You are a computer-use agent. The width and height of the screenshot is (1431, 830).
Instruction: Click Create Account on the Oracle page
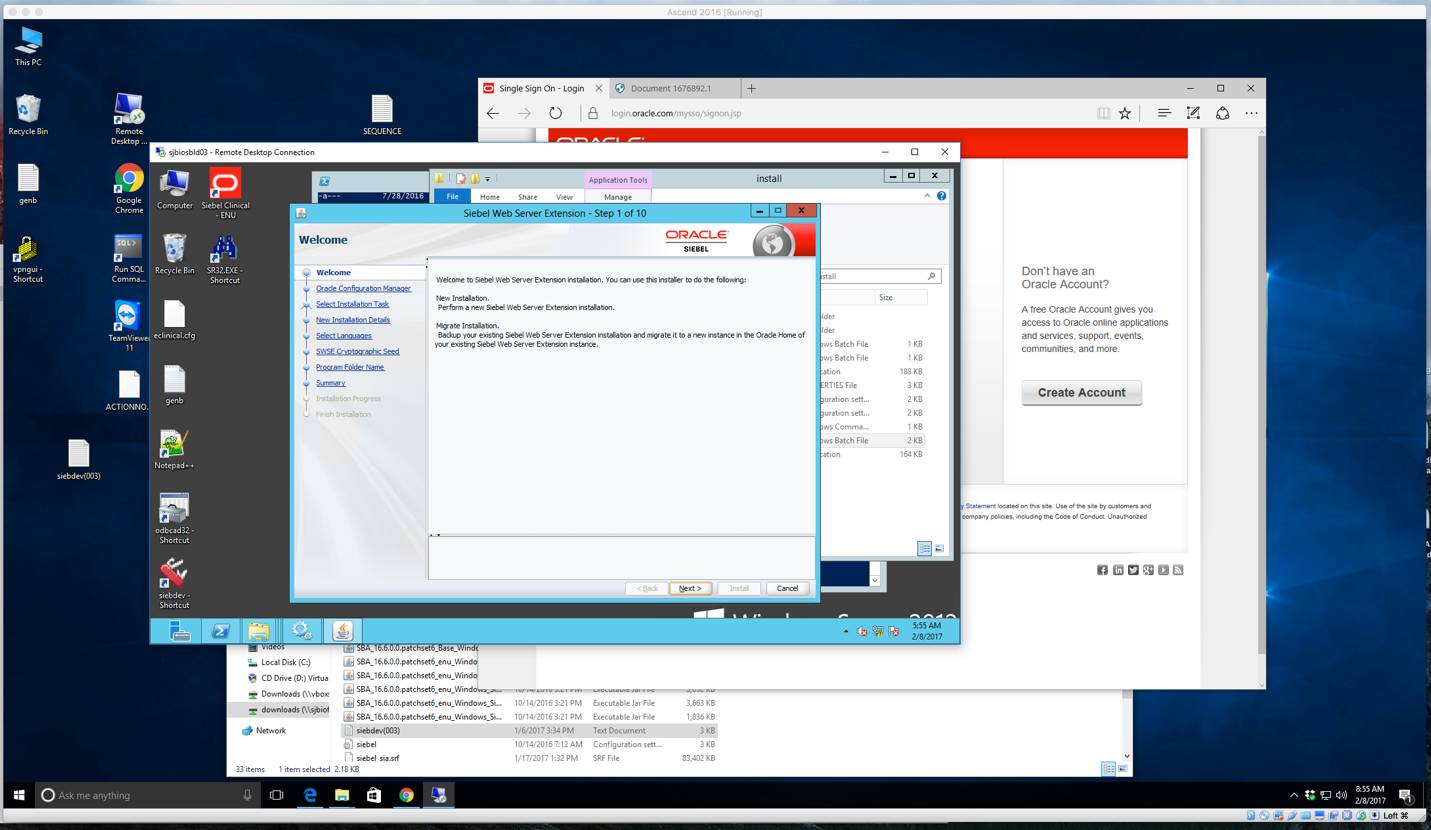pos(1081,392)
